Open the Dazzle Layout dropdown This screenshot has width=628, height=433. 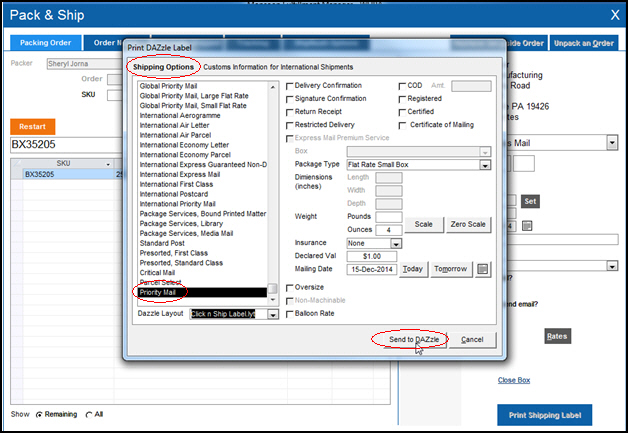[273, 314]
